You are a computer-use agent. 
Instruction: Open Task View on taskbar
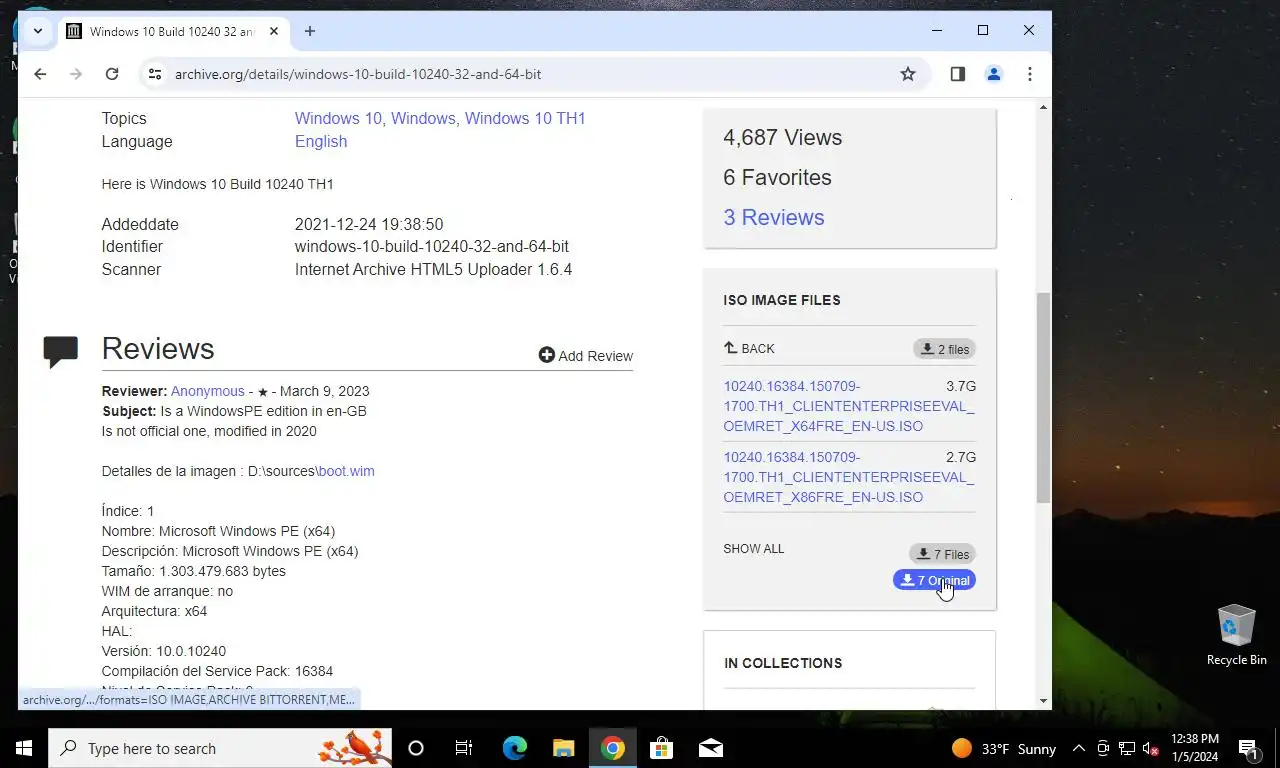point(464,748)
